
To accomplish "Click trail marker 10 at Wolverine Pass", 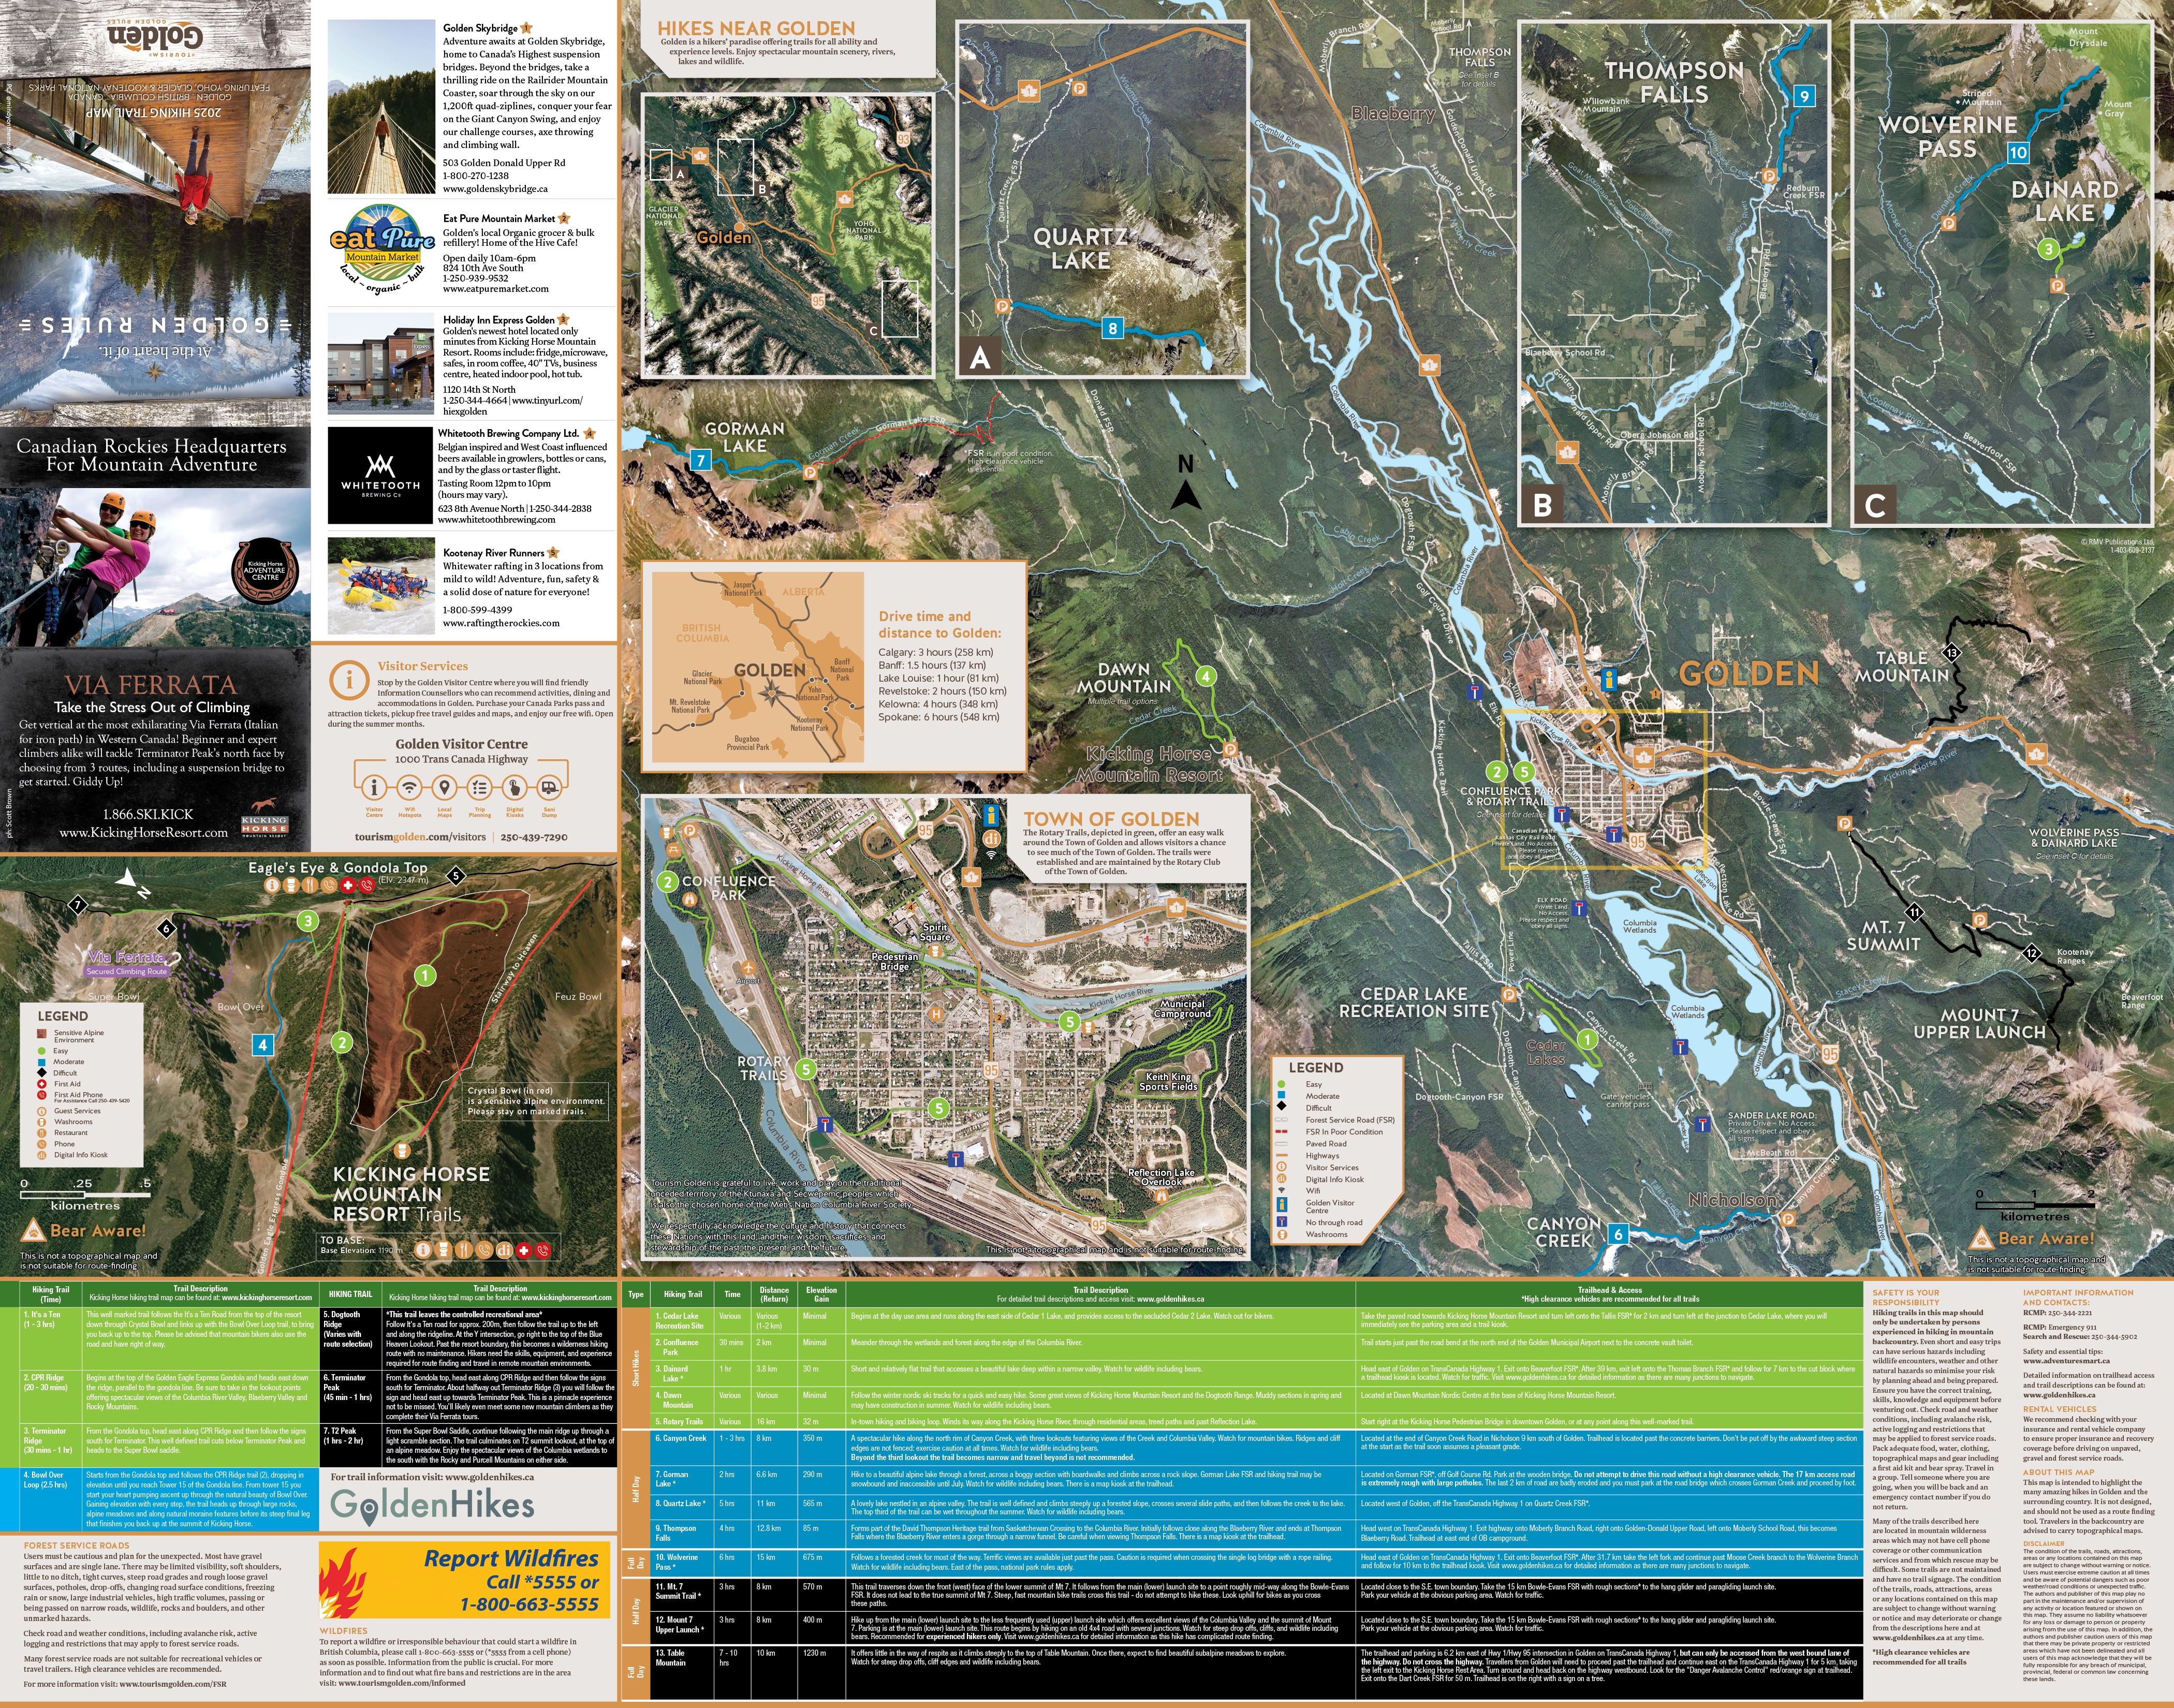I will click(2018, 153).
